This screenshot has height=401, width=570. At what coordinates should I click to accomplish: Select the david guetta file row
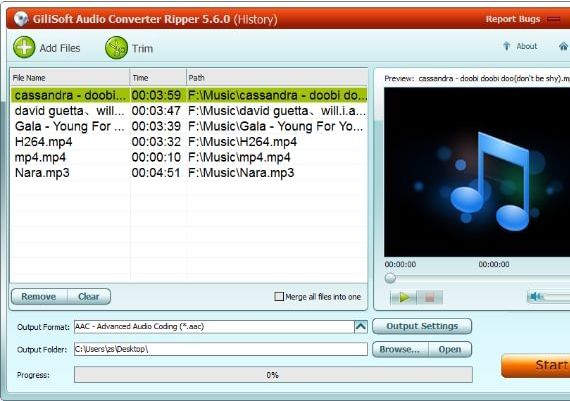point(189,111)
